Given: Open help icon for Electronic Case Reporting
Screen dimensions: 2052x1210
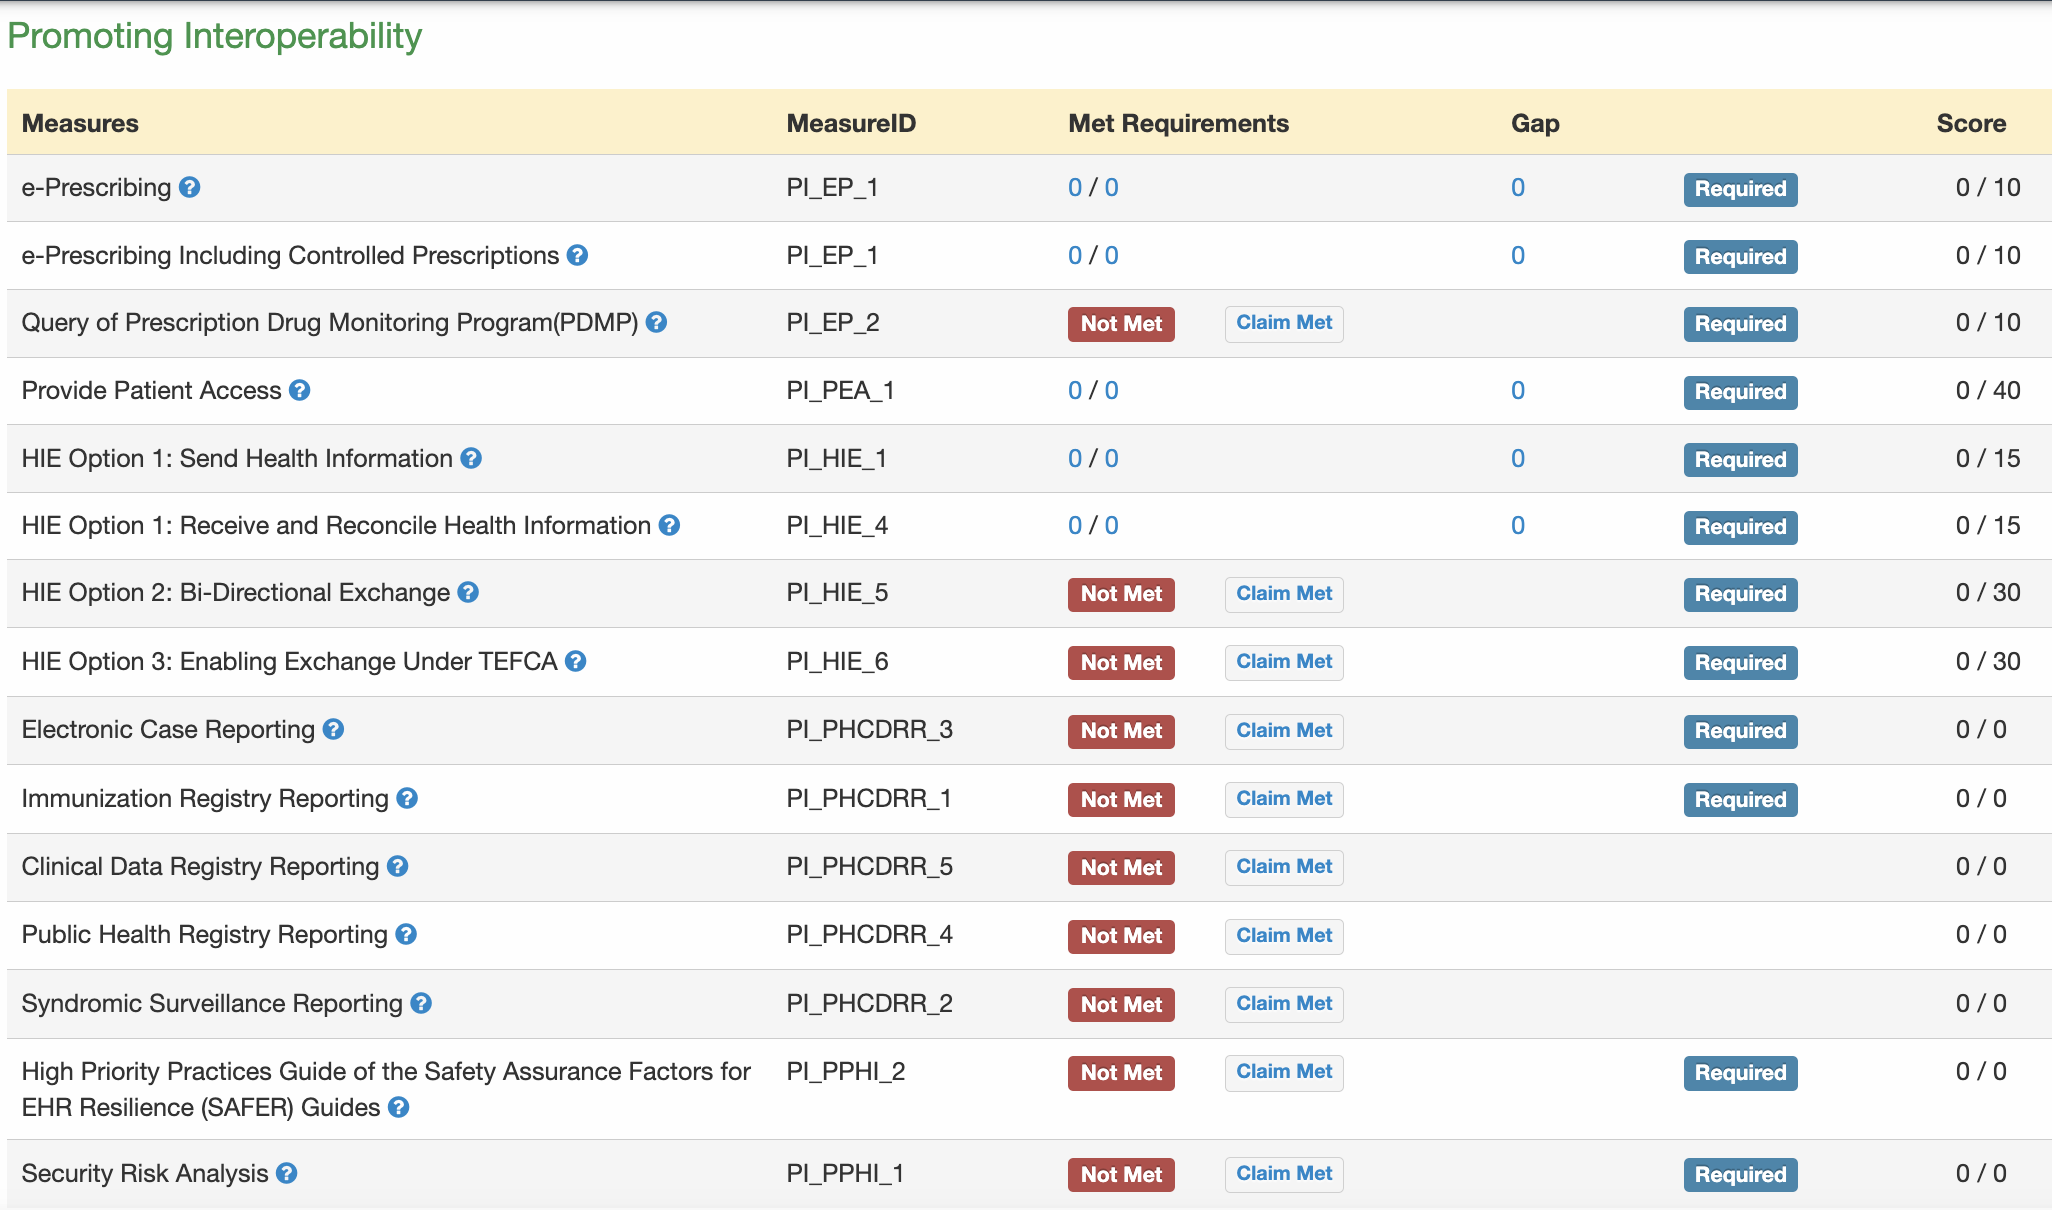Looking at the screenshot, I should 333,729.
